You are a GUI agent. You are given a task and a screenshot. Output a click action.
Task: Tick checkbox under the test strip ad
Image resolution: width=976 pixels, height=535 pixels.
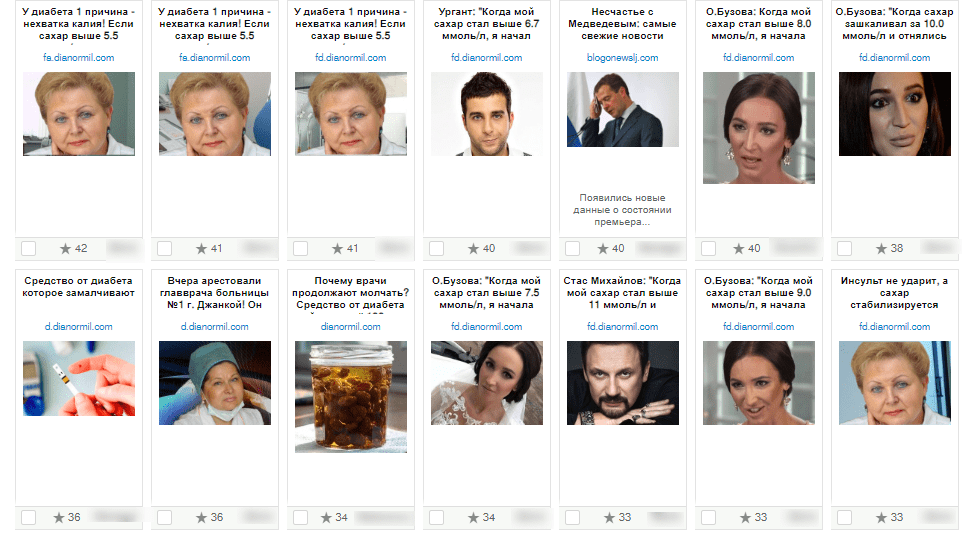[x=29, y=518]
